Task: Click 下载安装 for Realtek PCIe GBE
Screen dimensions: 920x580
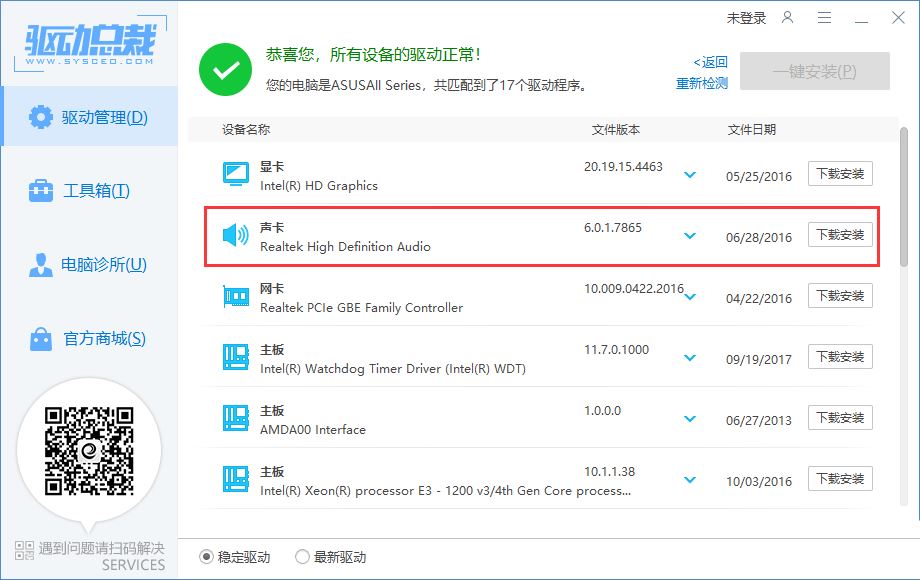Action: pos(840,296)
